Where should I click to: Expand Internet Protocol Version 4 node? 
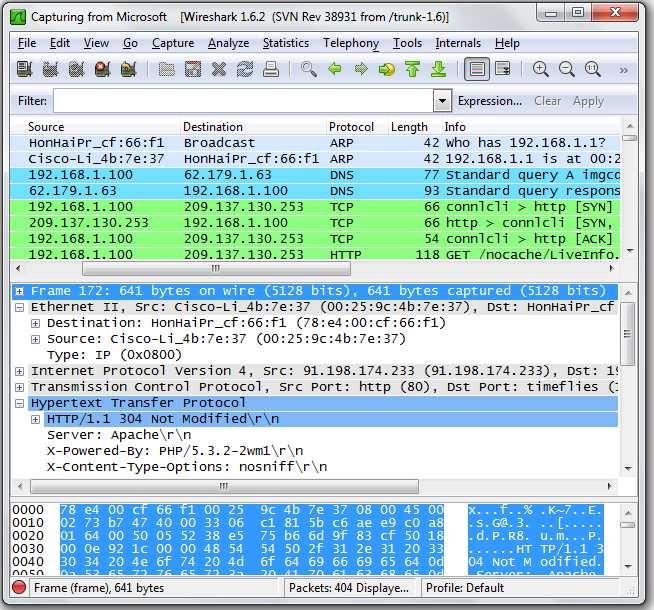click(x=19, y=371)
